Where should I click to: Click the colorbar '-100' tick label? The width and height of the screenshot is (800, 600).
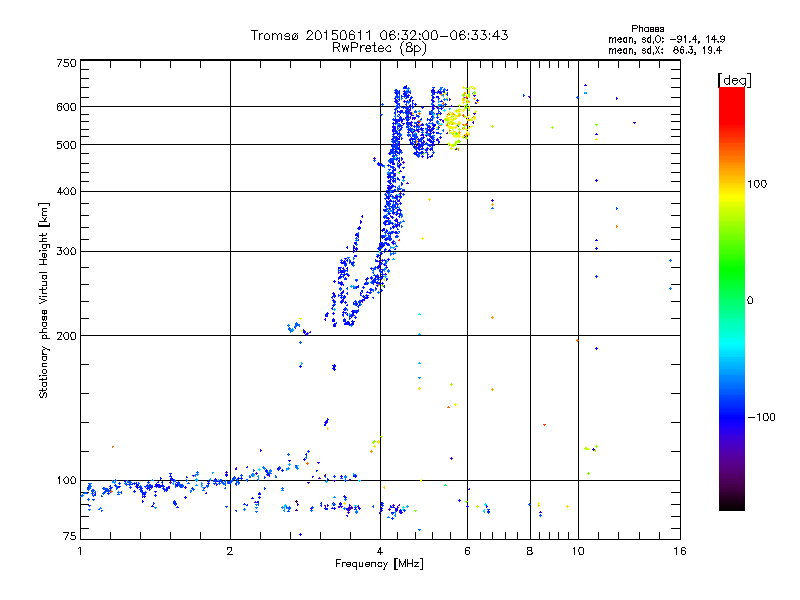coord(761,417)
